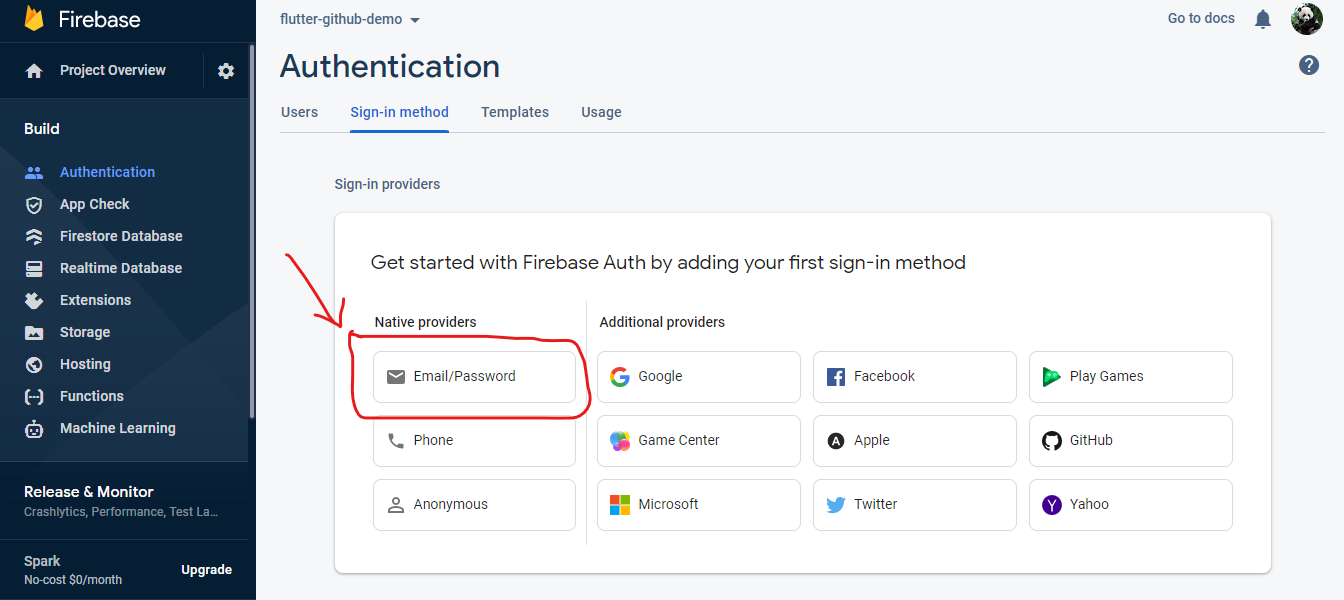Click the Machine Learning robot icon
1344x600 pixels.
pyautogui.click(x=34, y=429)
